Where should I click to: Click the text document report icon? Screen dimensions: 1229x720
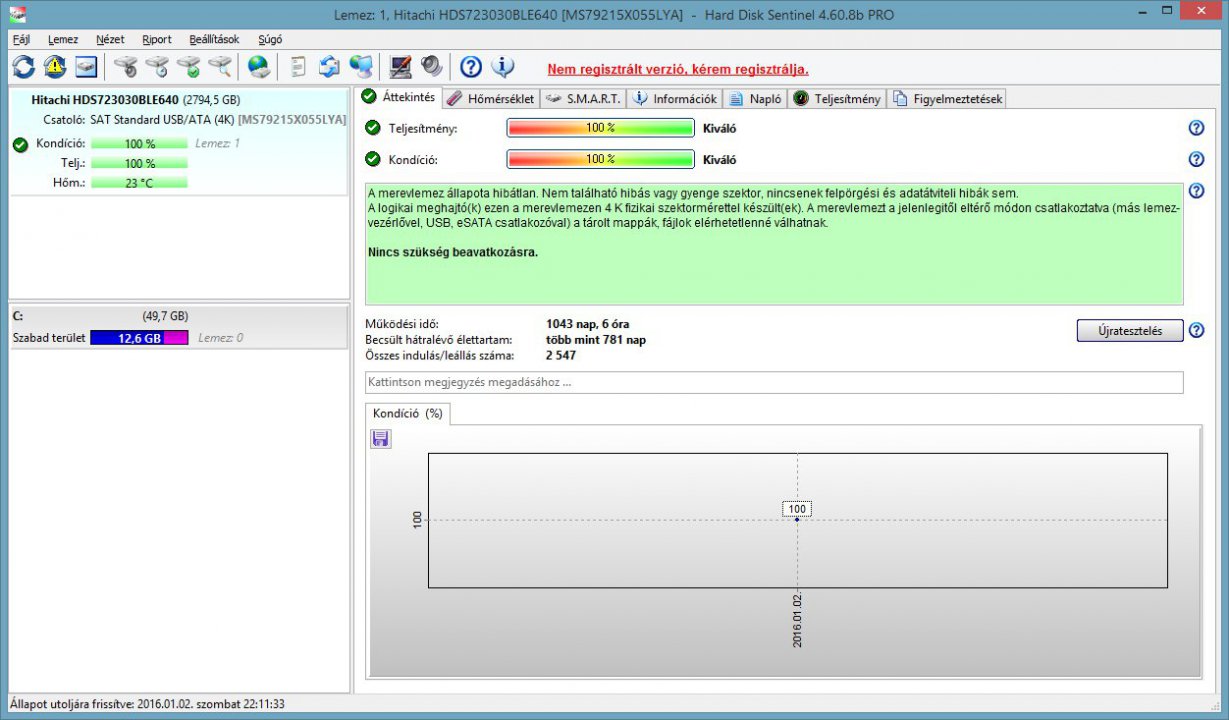(x=297, y=67)
